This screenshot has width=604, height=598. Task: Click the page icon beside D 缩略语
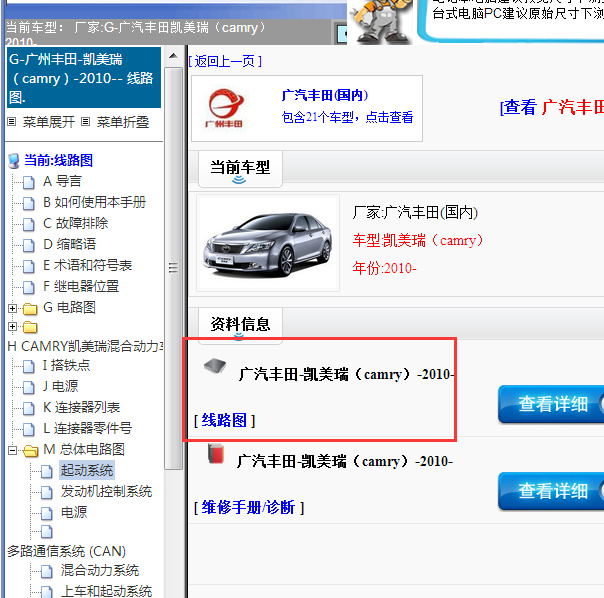click(29, 245)
